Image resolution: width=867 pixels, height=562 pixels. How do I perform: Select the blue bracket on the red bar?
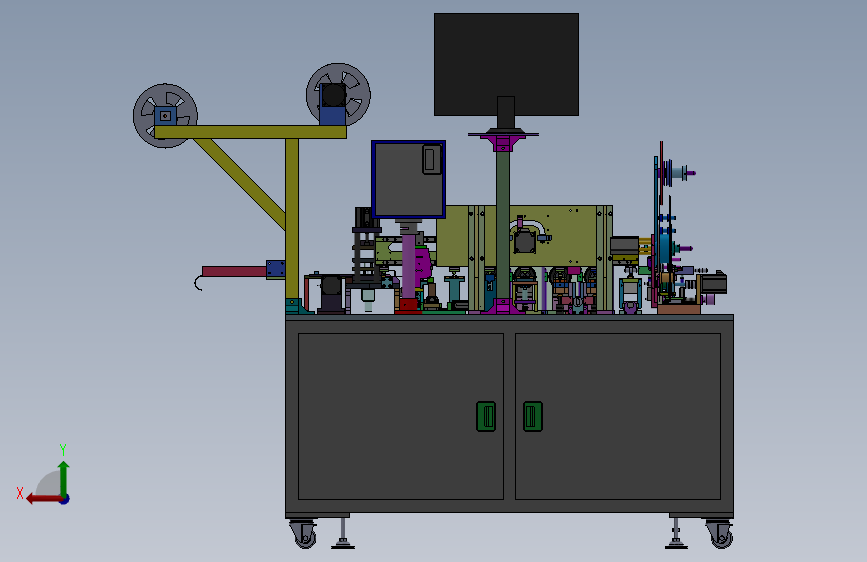click(276, 269)
